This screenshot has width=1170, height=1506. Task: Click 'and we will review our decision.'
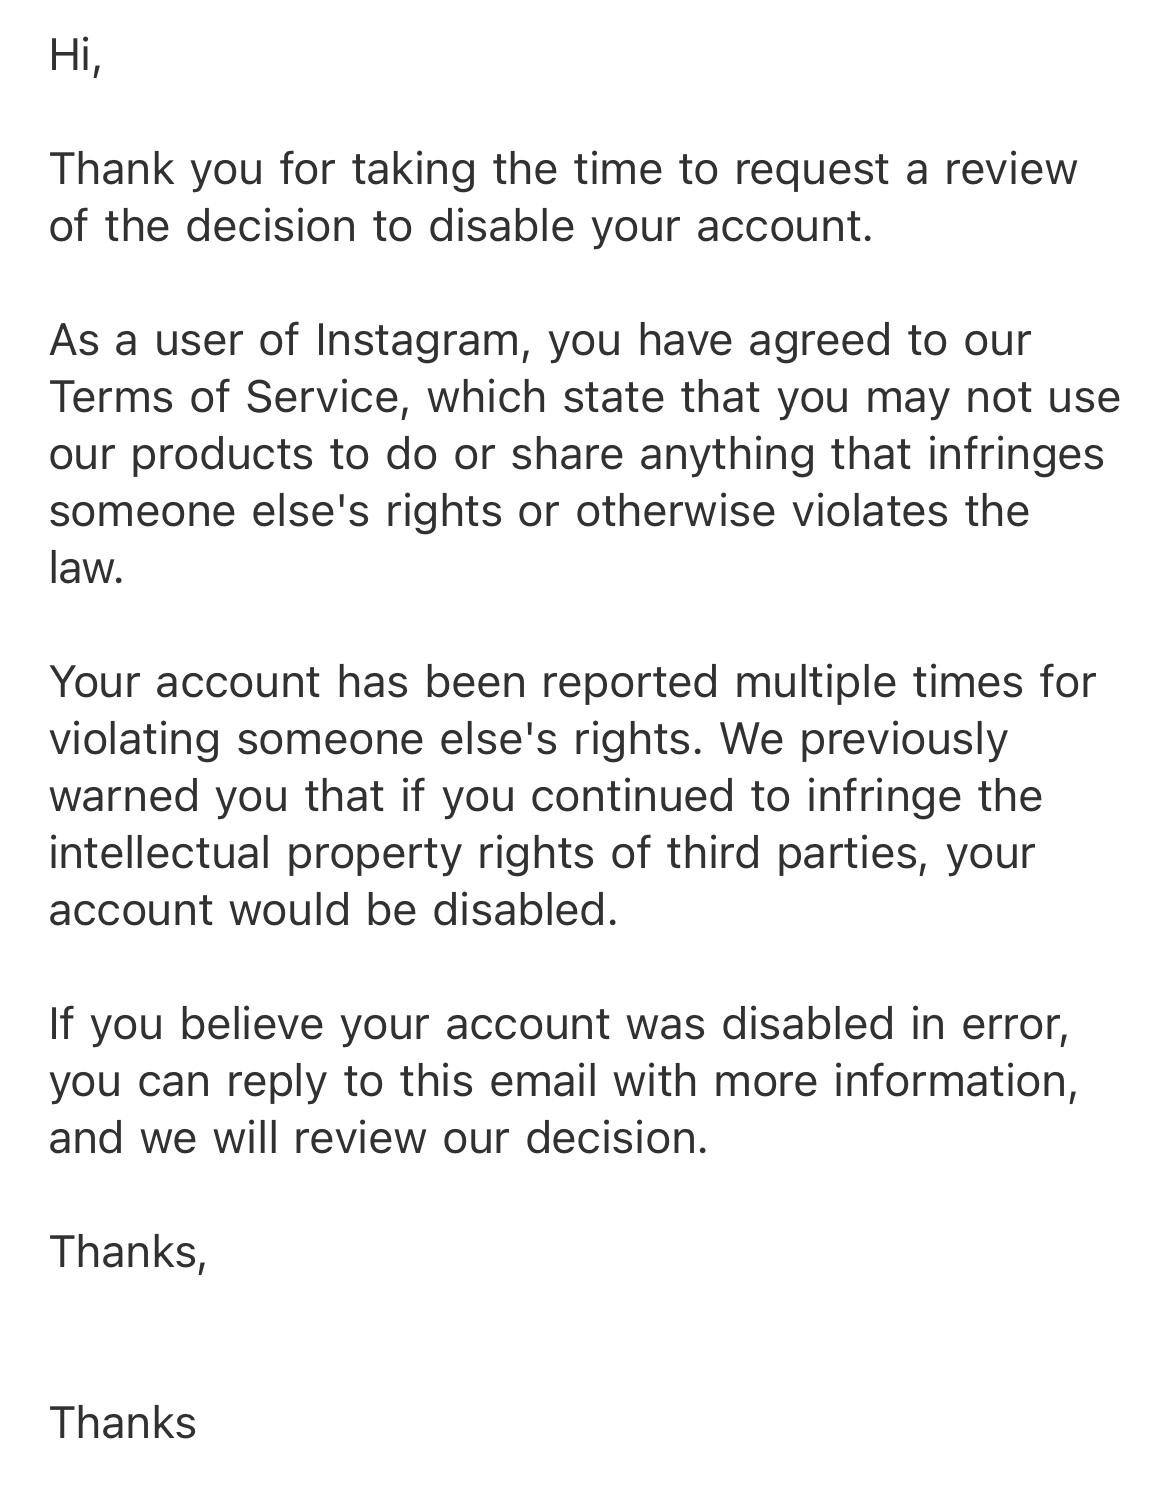click(378, 1138)
